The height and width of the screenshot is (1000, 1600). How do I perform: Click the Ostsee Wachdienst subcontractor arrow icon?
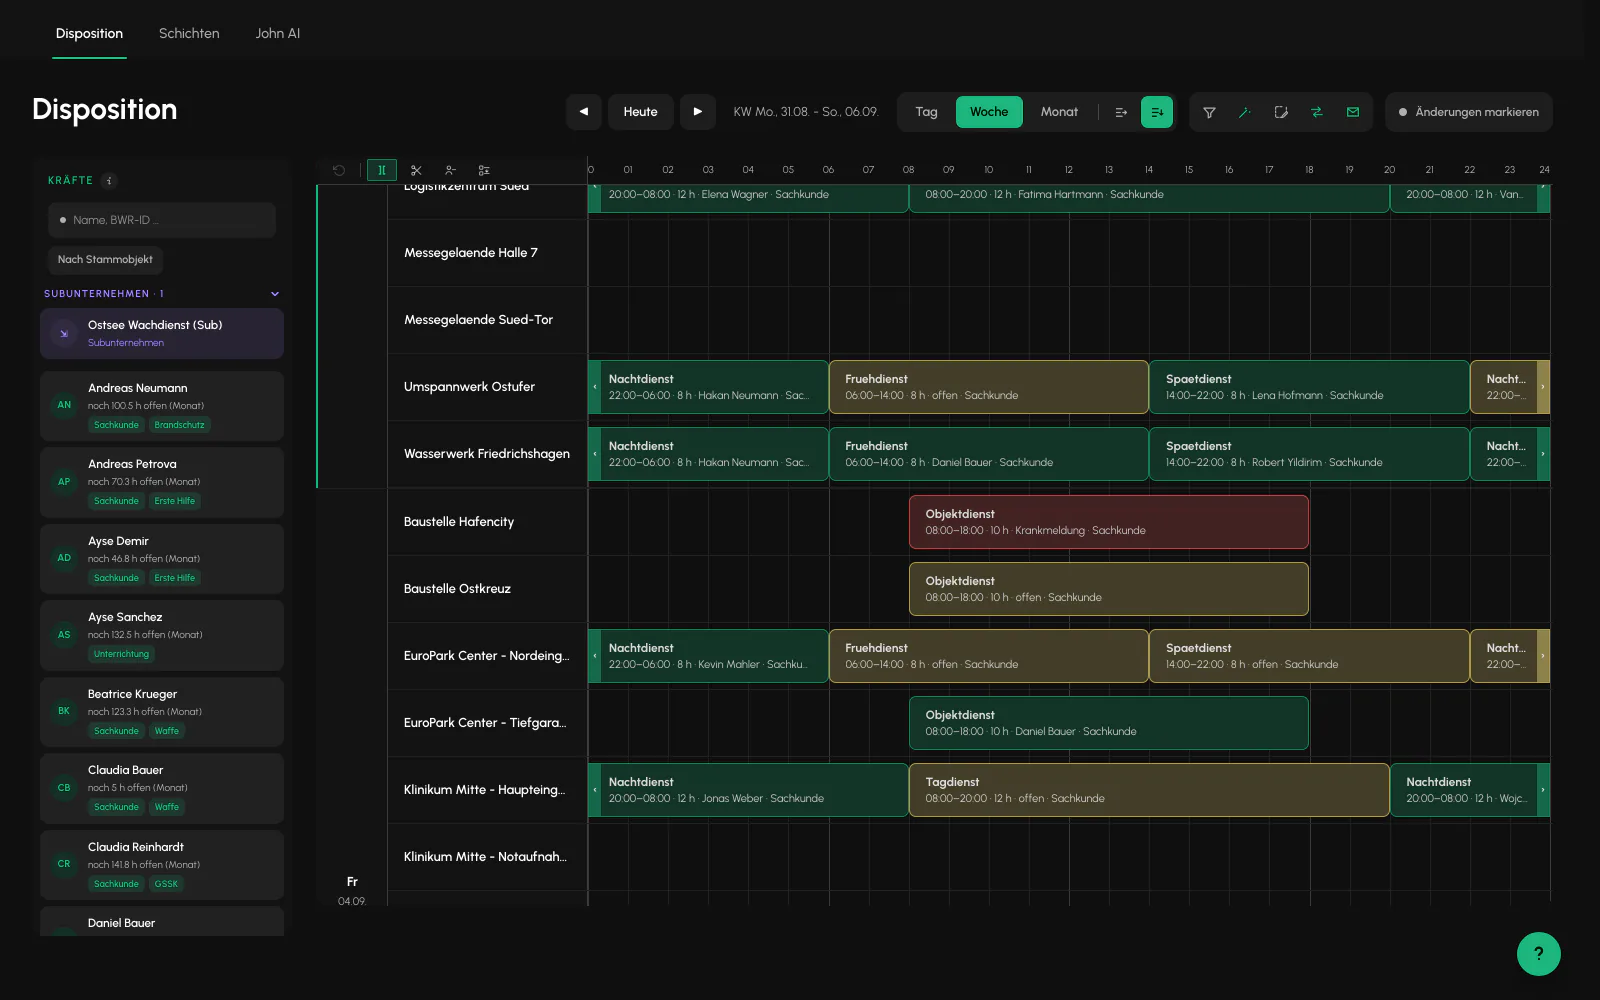(x=64, y=333)
